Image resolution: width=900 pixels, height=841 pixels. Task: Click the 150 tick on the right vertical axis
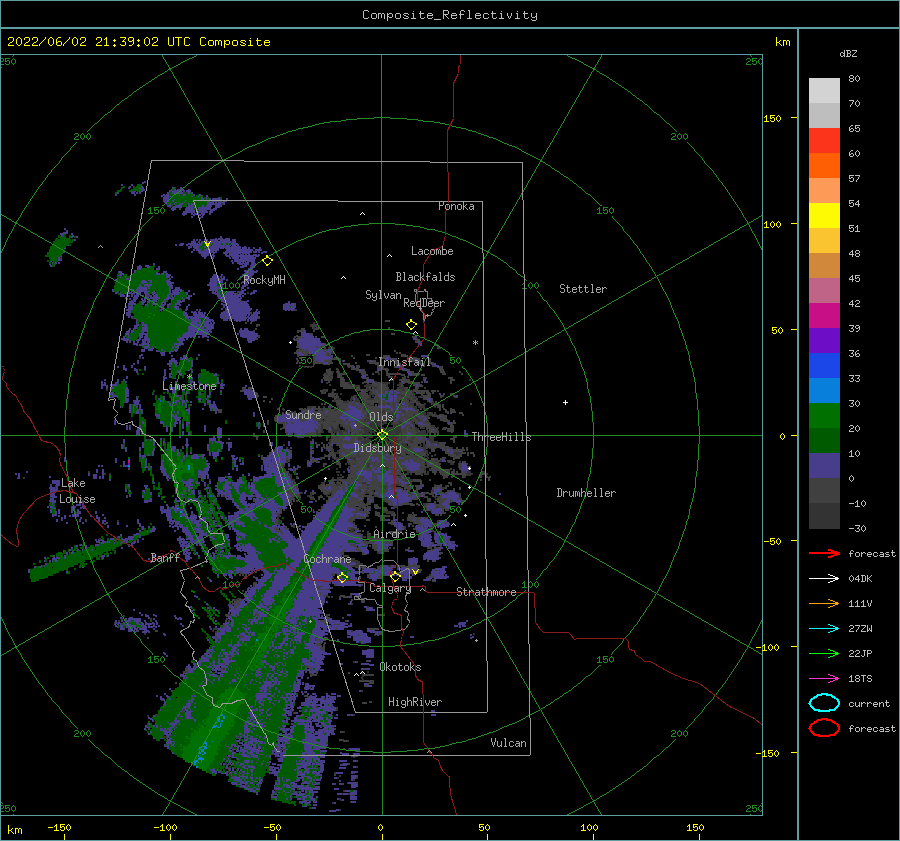pos(772,118)
